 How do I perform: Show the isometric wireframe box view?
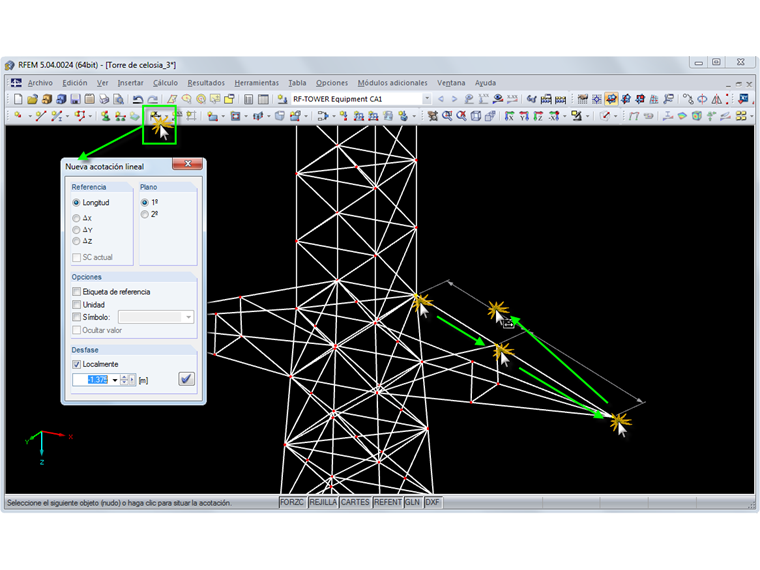476,116
